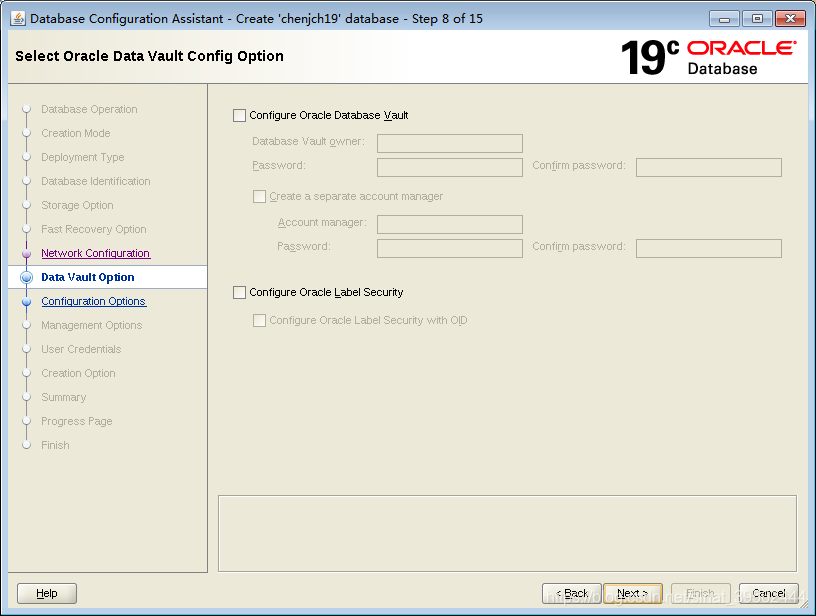
Task: Toggle Configure Oracle Label Security with OID
Action: (x=259, y=320)
